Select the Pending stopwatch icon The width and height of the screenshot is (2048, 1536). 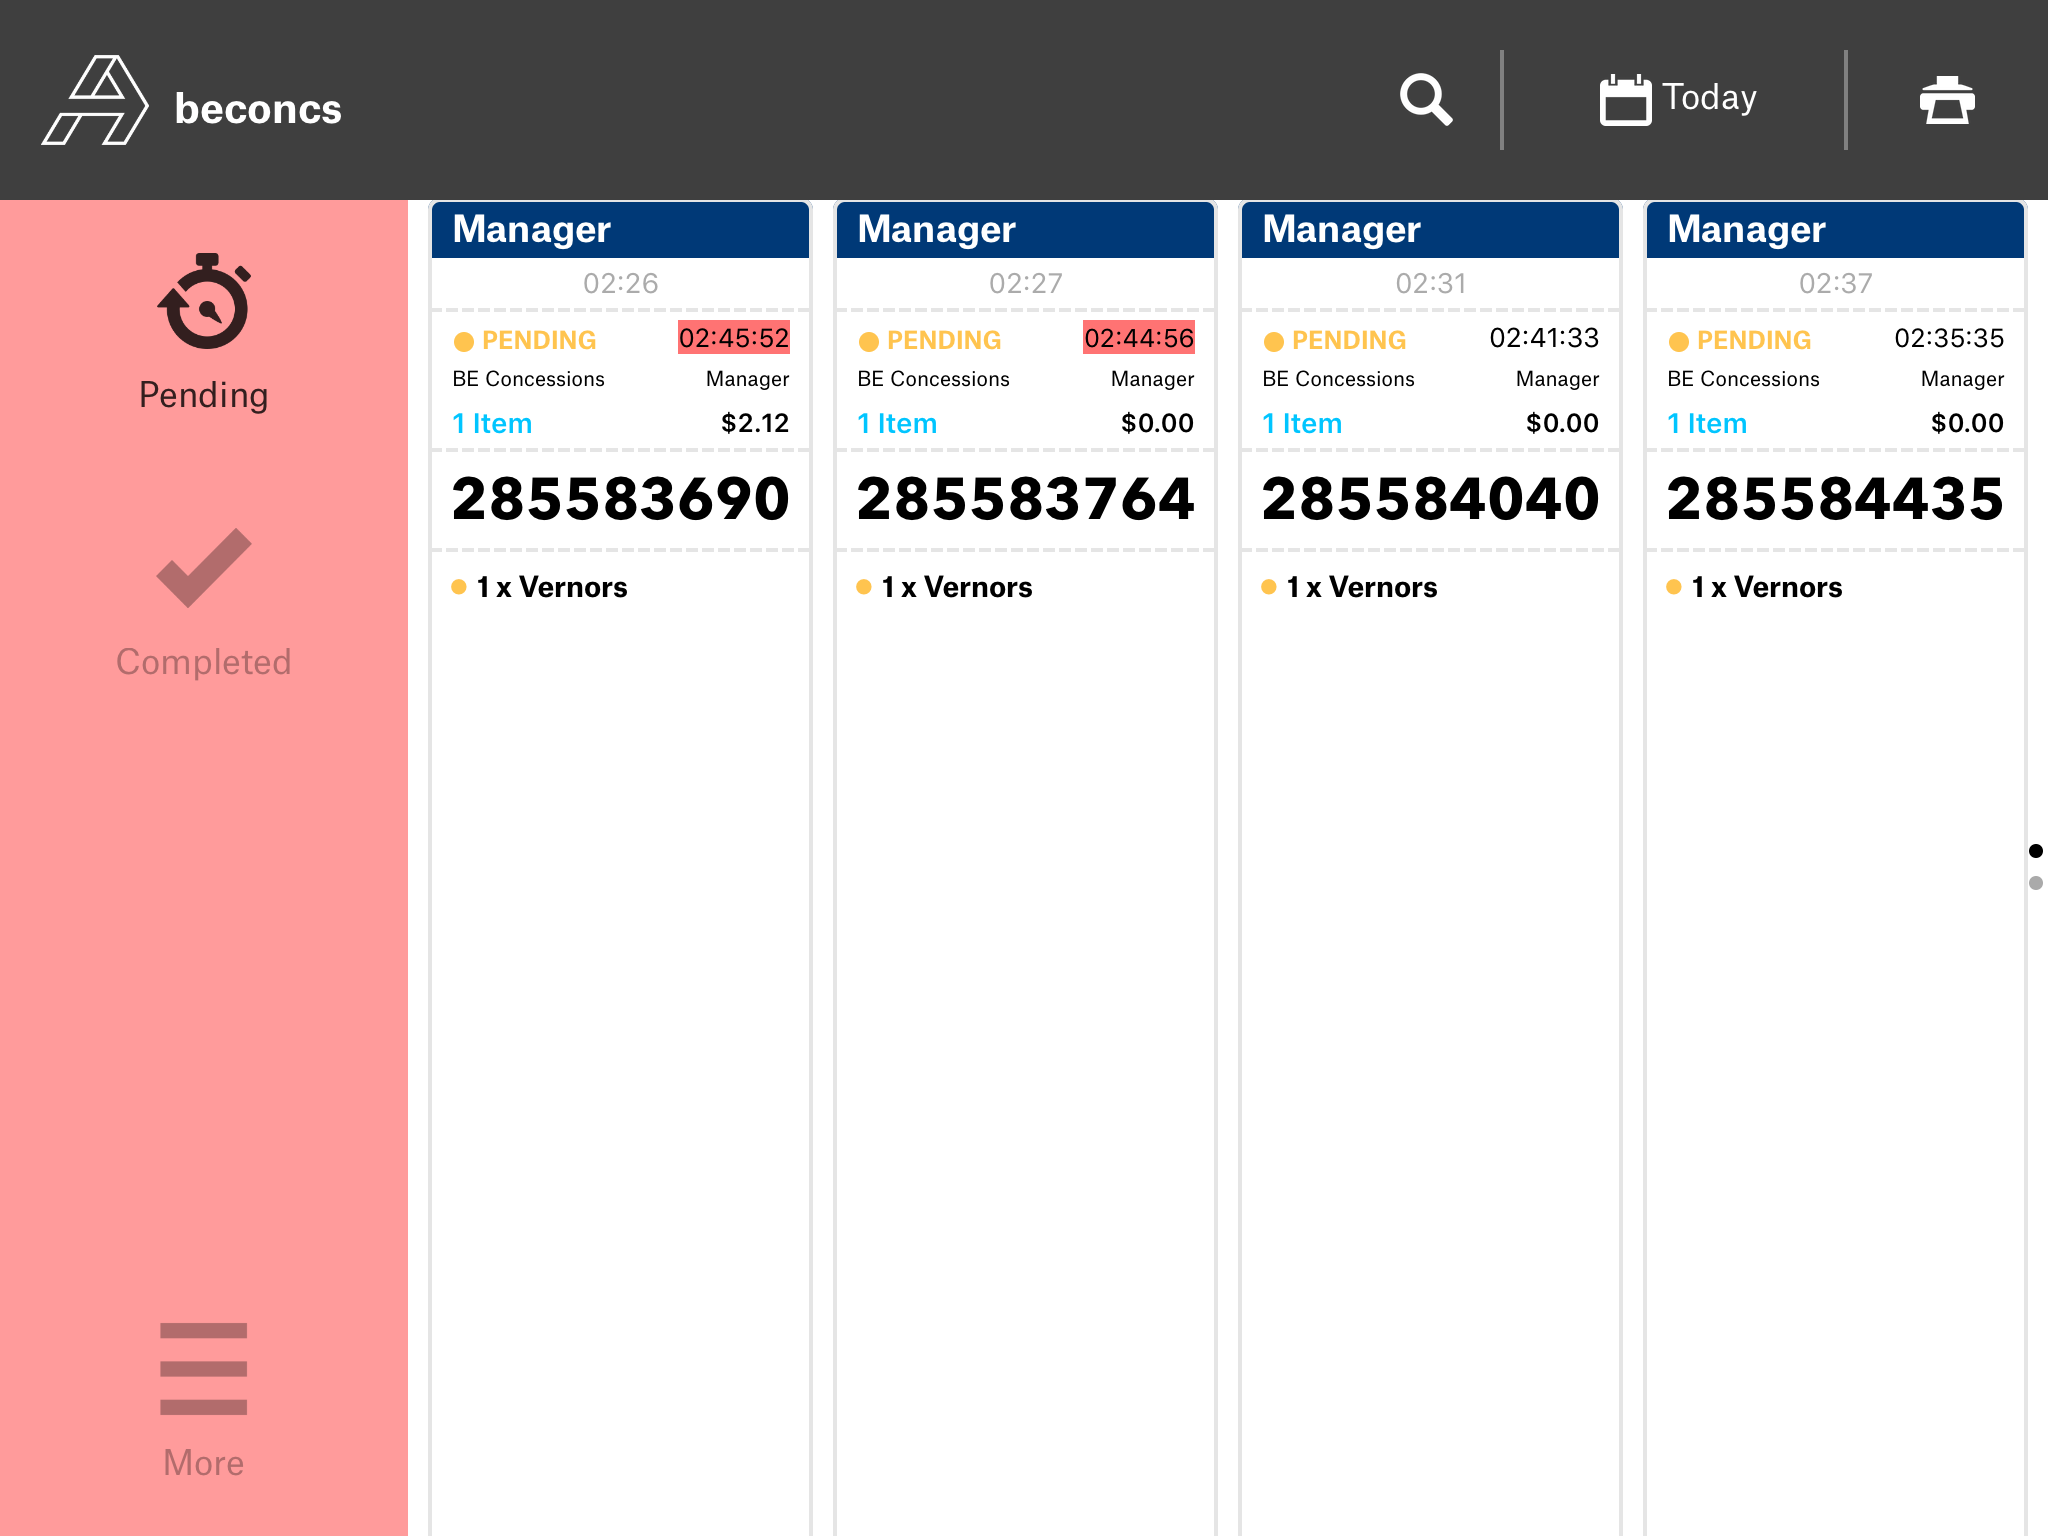click(x=204, y=302)
